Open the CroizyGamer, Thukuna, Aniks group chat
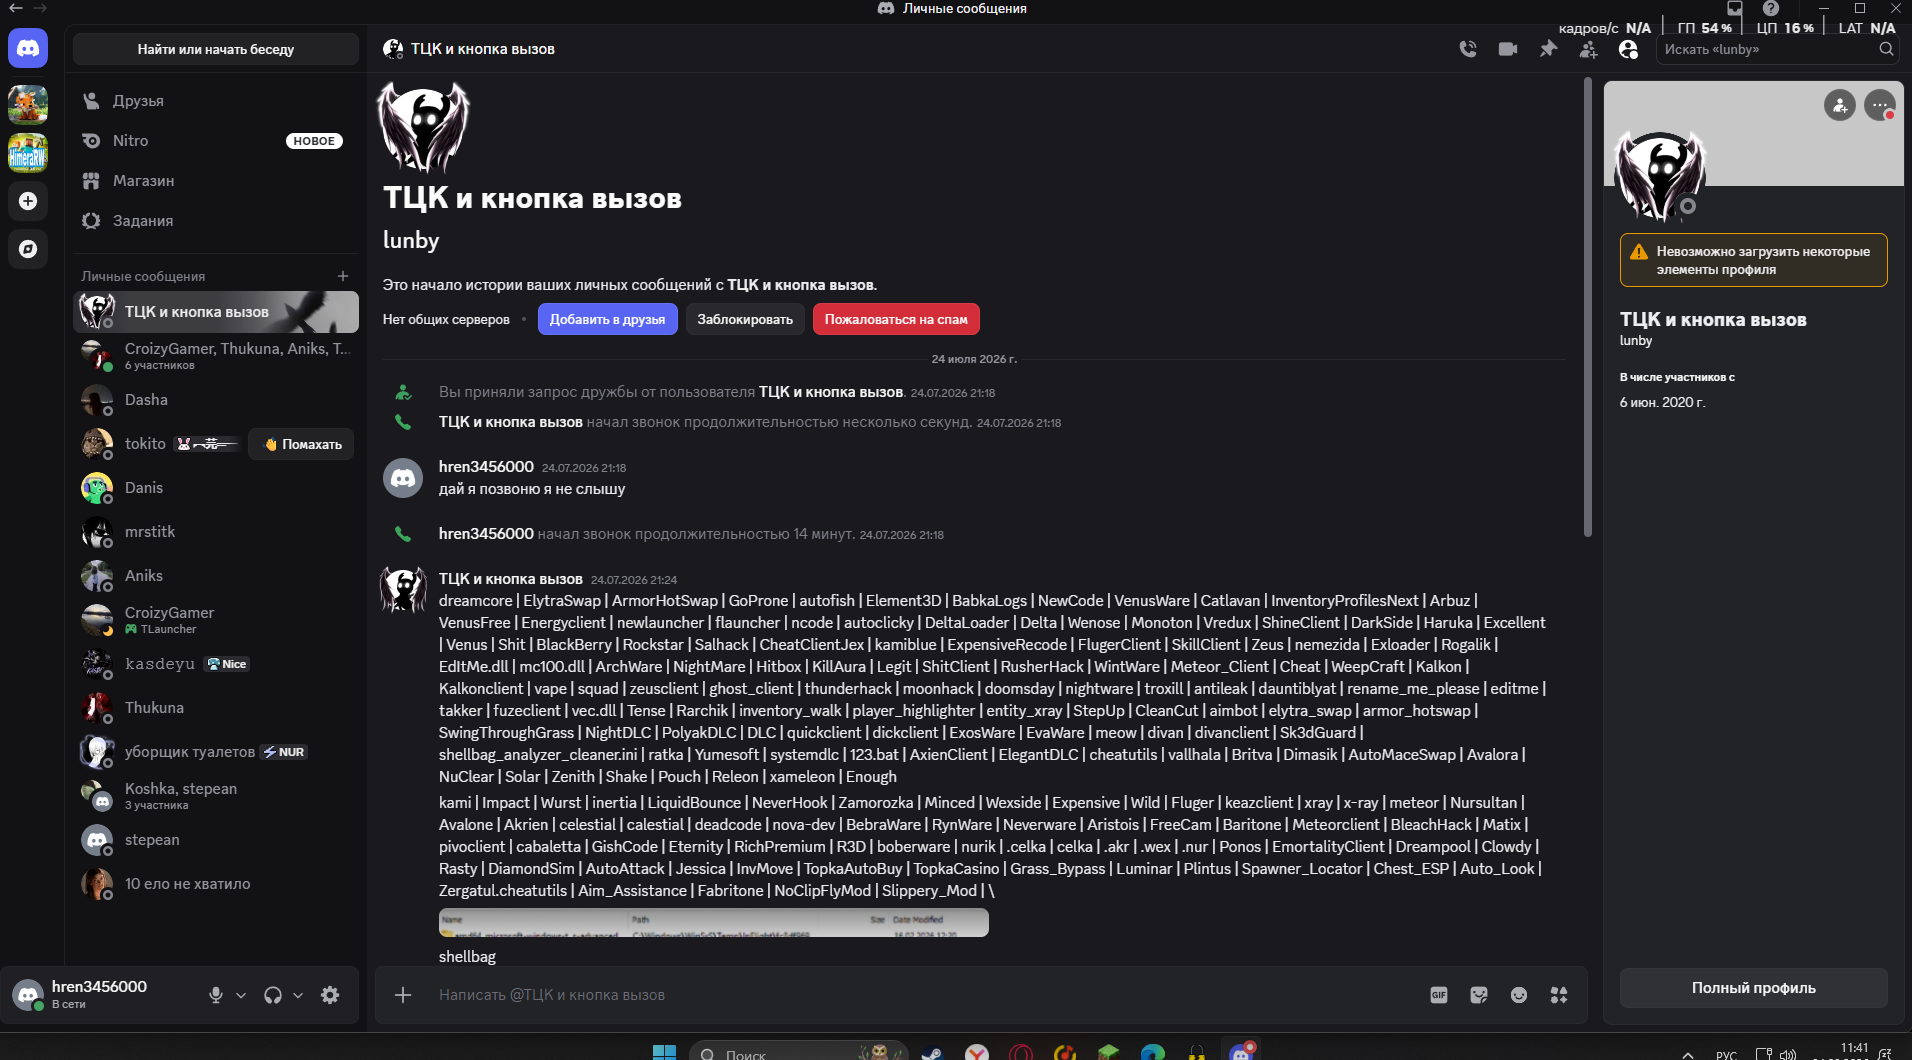Screen dimensions: 1912x1060 click(x=216, y=356)
